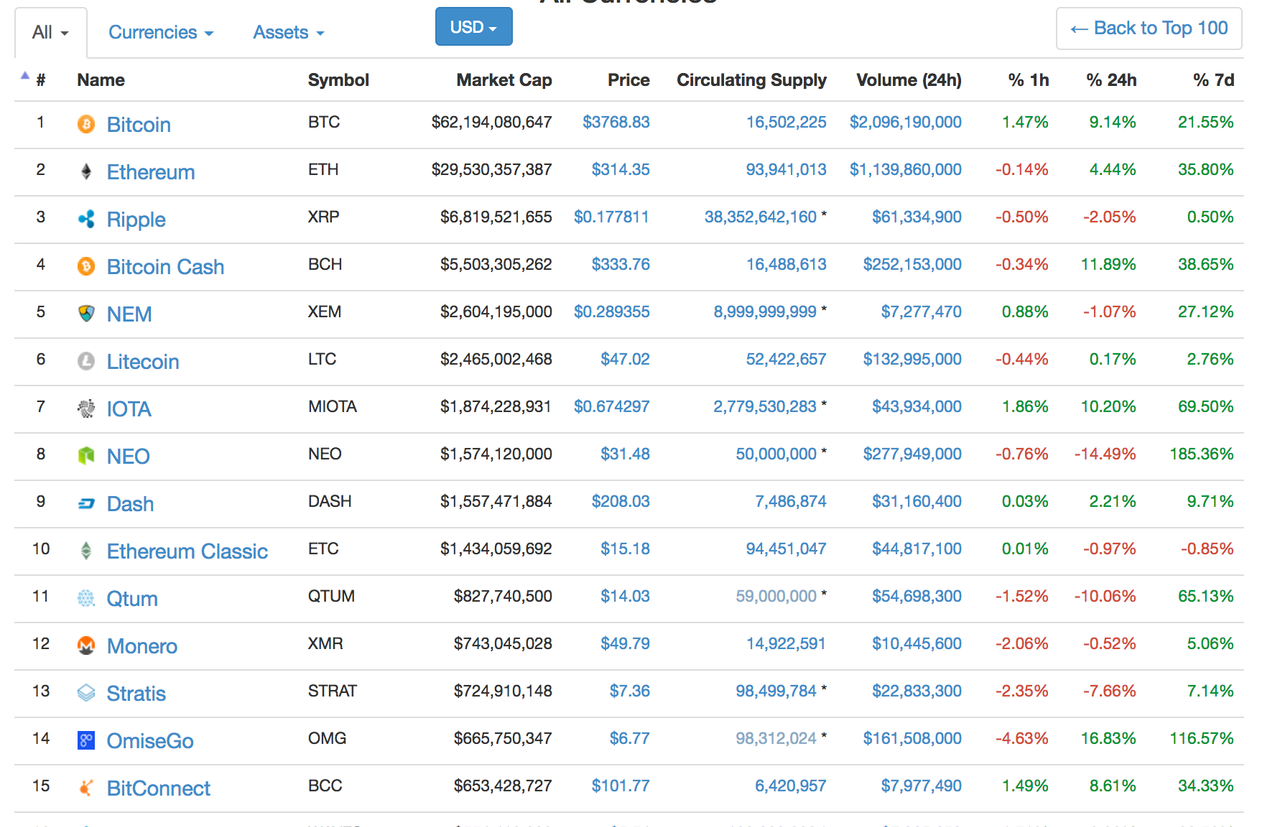Go back to Top 100

click(x=1149, y=28)
